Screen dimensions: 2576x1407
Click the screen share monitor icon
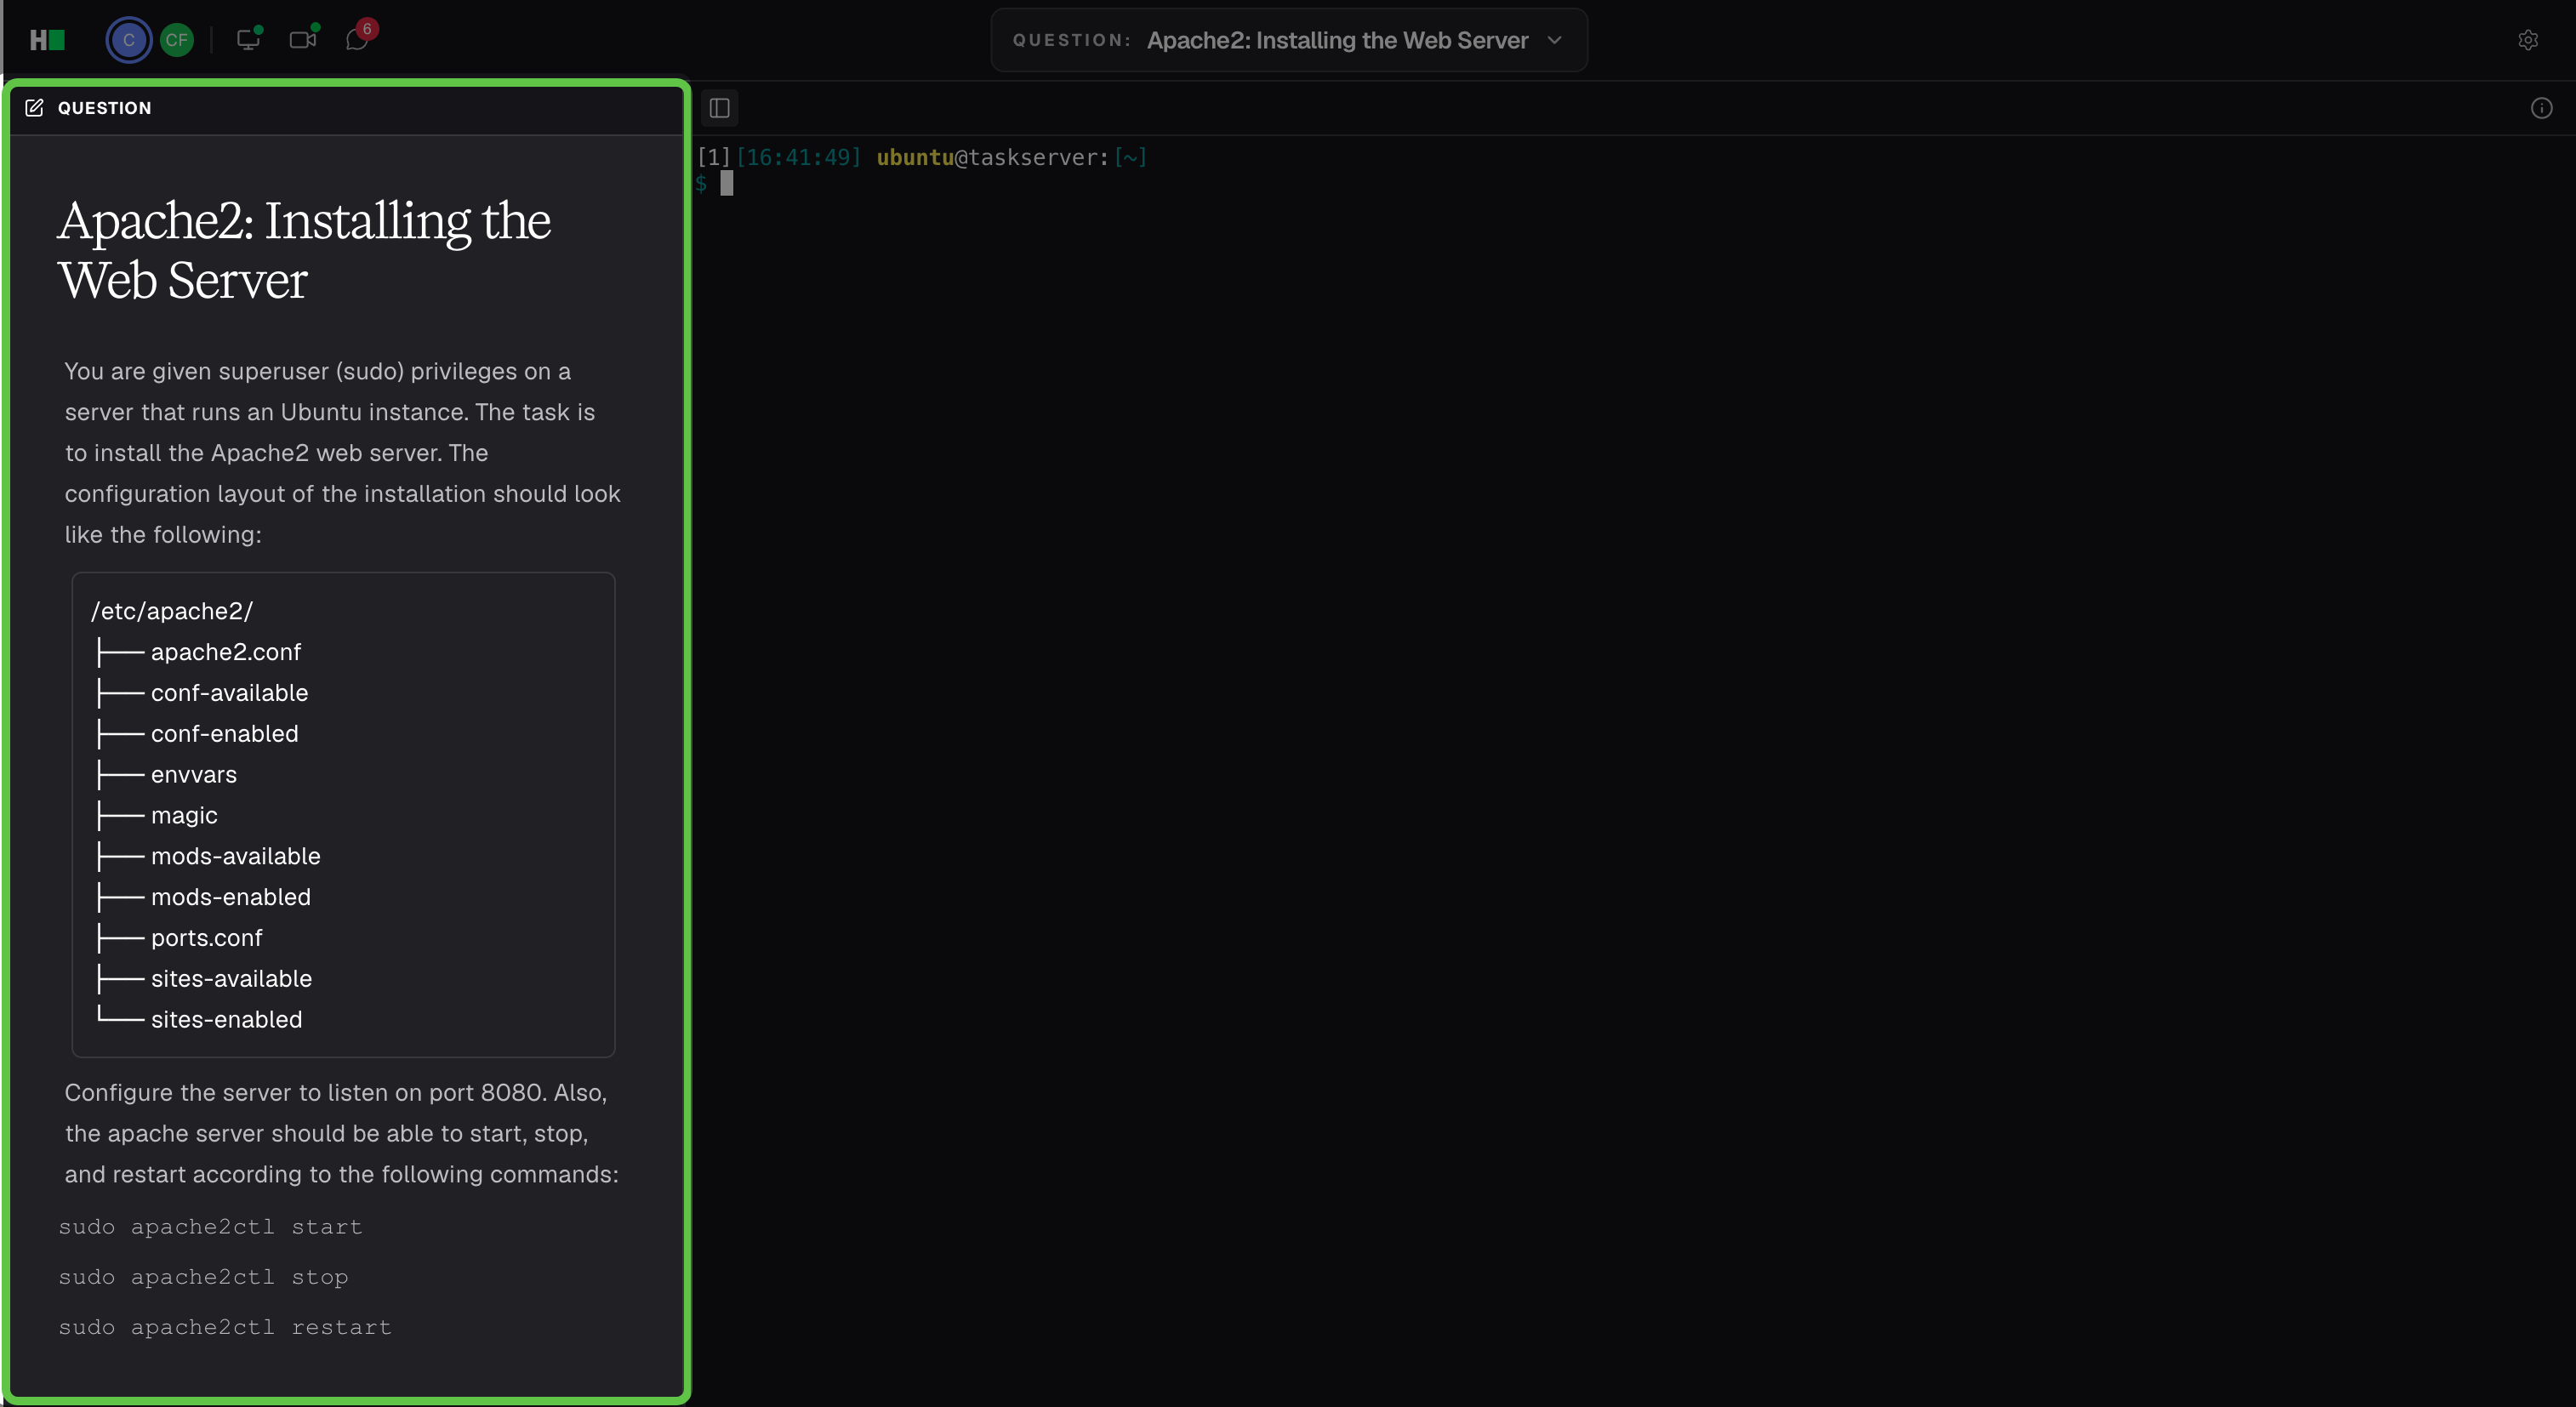(248, 39)
